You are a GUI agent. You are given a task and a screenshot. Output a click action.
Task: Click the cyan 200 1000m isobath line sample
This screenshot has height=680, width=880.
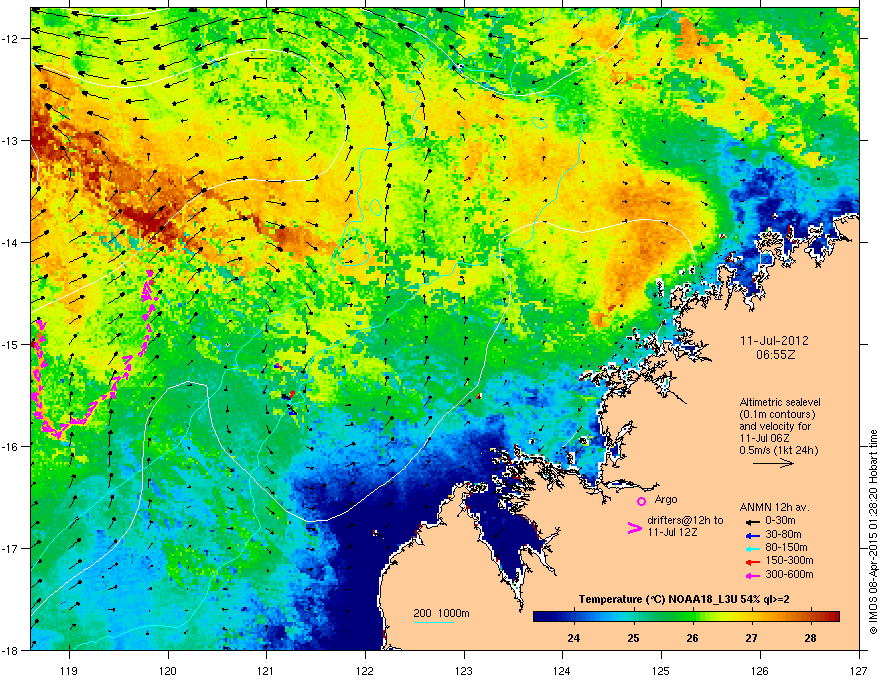[433, 622]
